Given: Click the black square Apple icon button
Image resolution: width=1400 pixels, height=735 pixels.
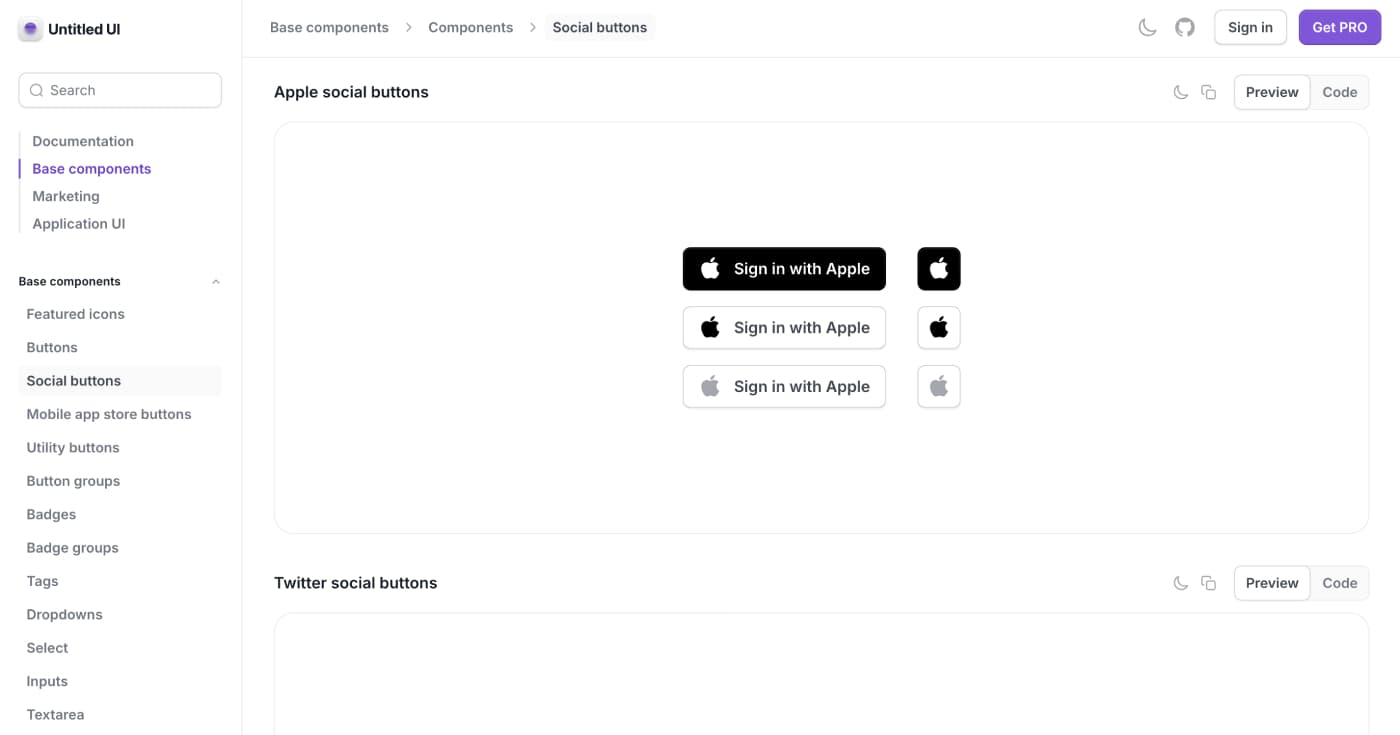Looking at the screenshot, I should click(x=938, y=268).
